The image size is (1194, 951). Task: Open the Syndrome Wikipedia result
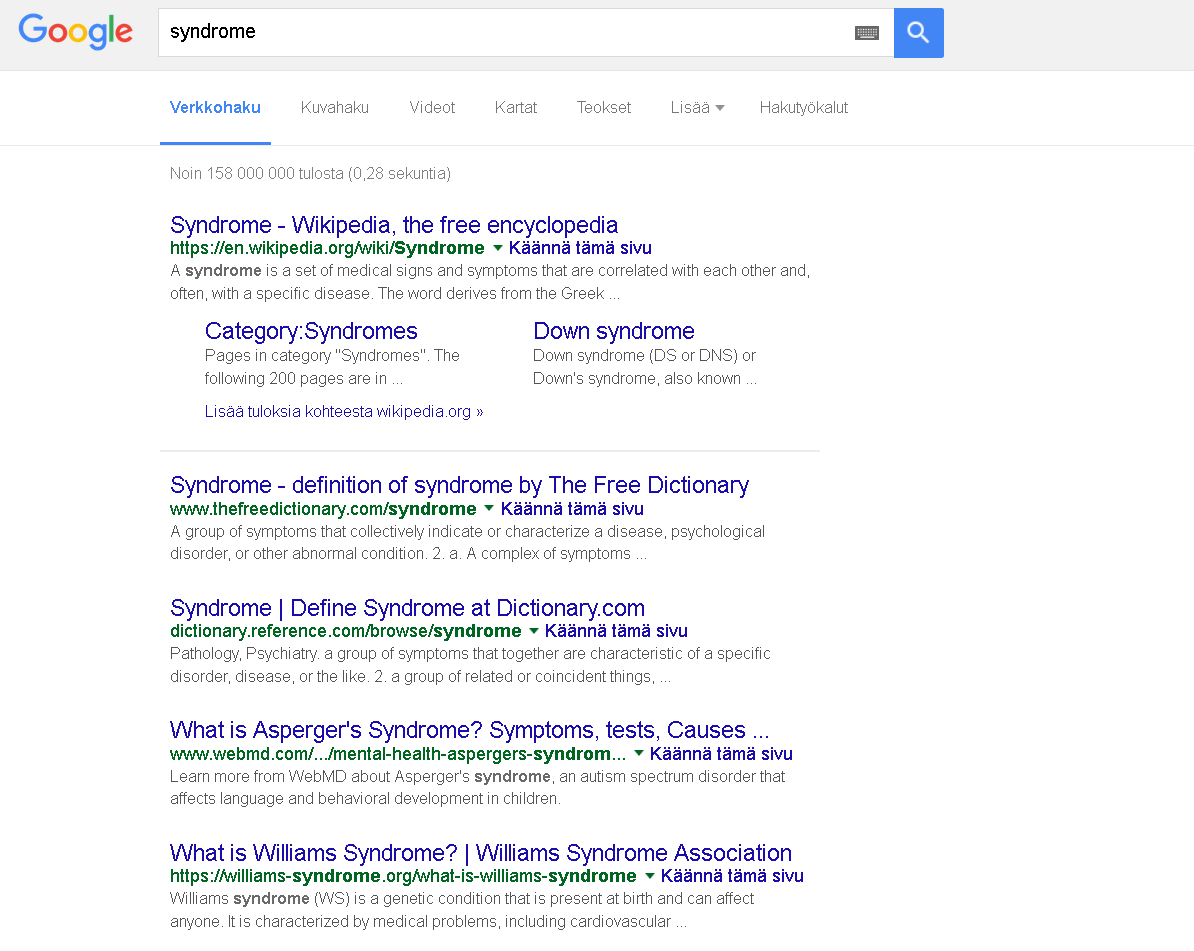point(394,225)
